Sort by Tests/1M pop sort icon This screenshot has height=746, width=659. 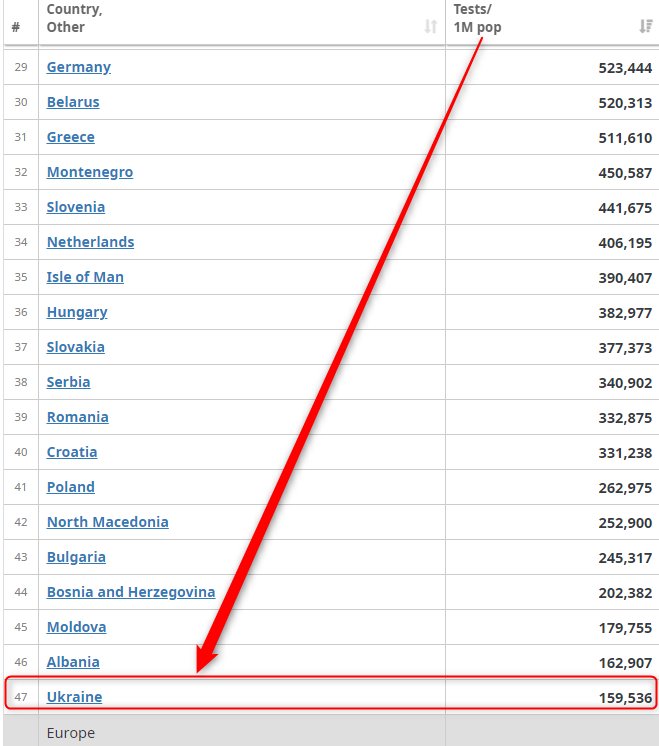(x=646, y=27)
